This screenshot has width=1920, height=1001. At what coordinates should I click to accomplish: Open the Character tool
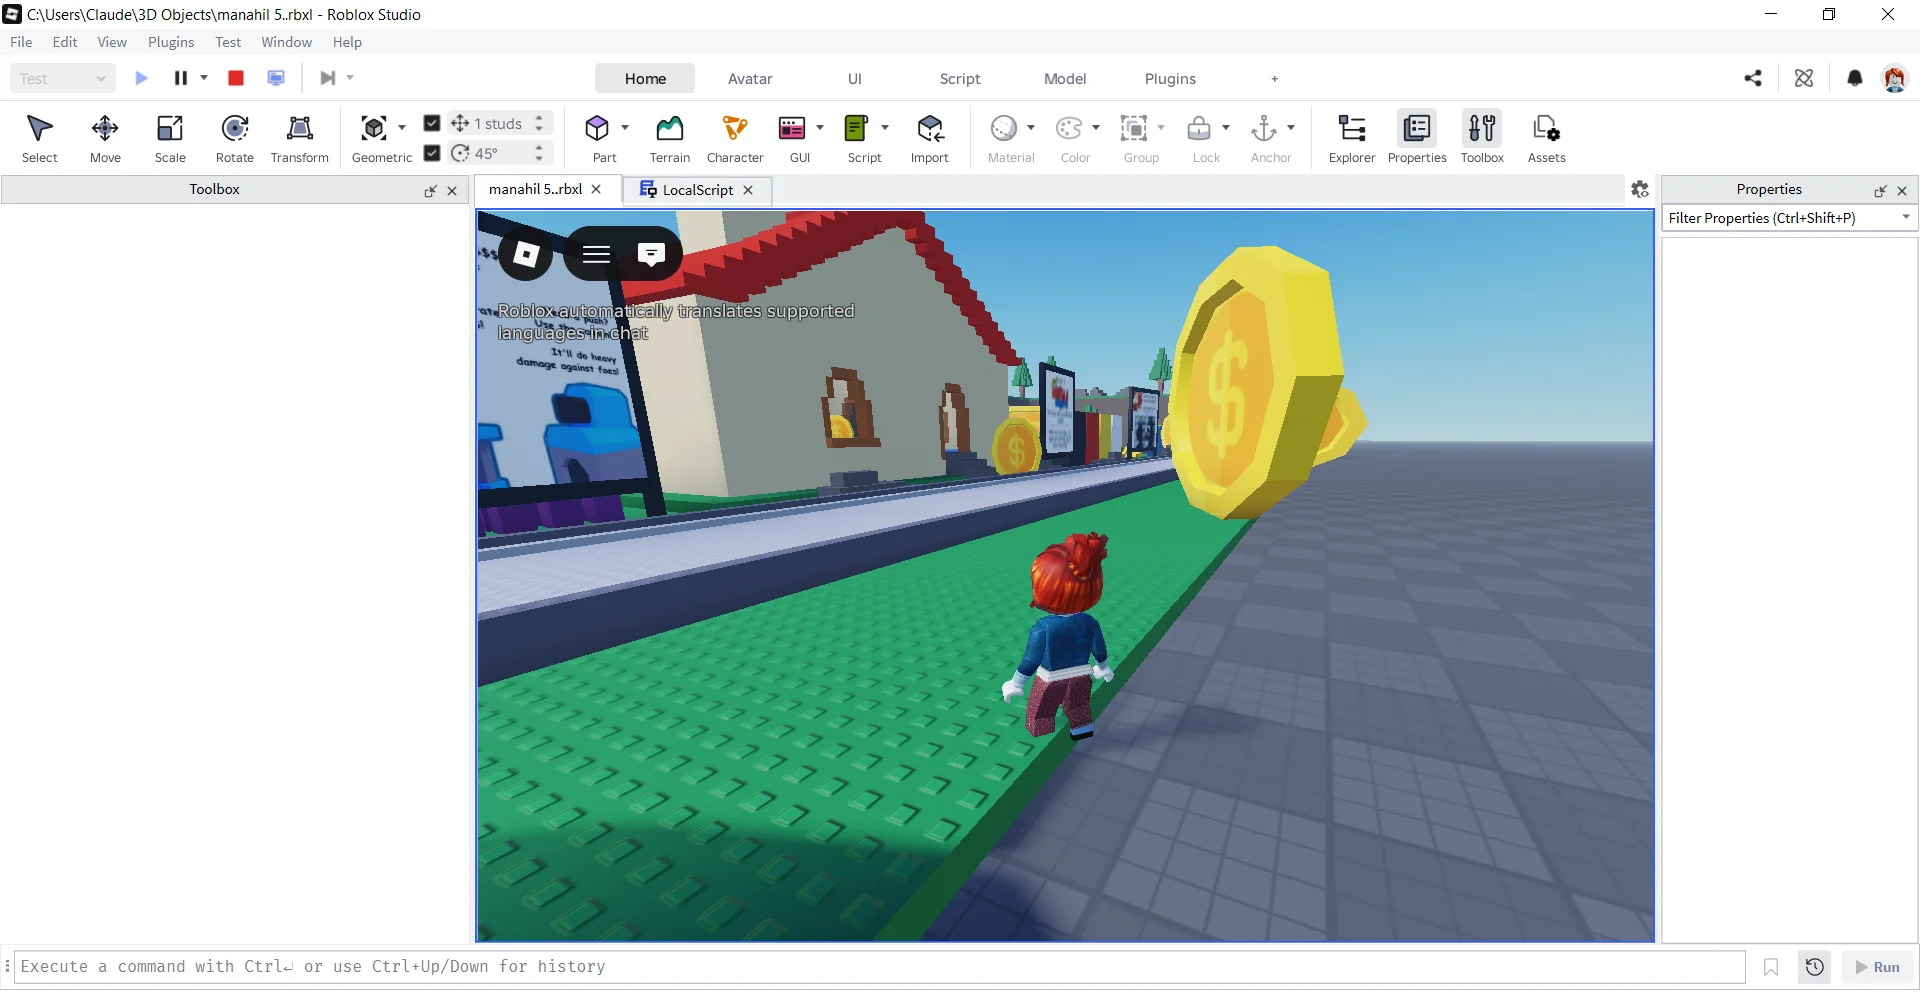coord(735,138)
